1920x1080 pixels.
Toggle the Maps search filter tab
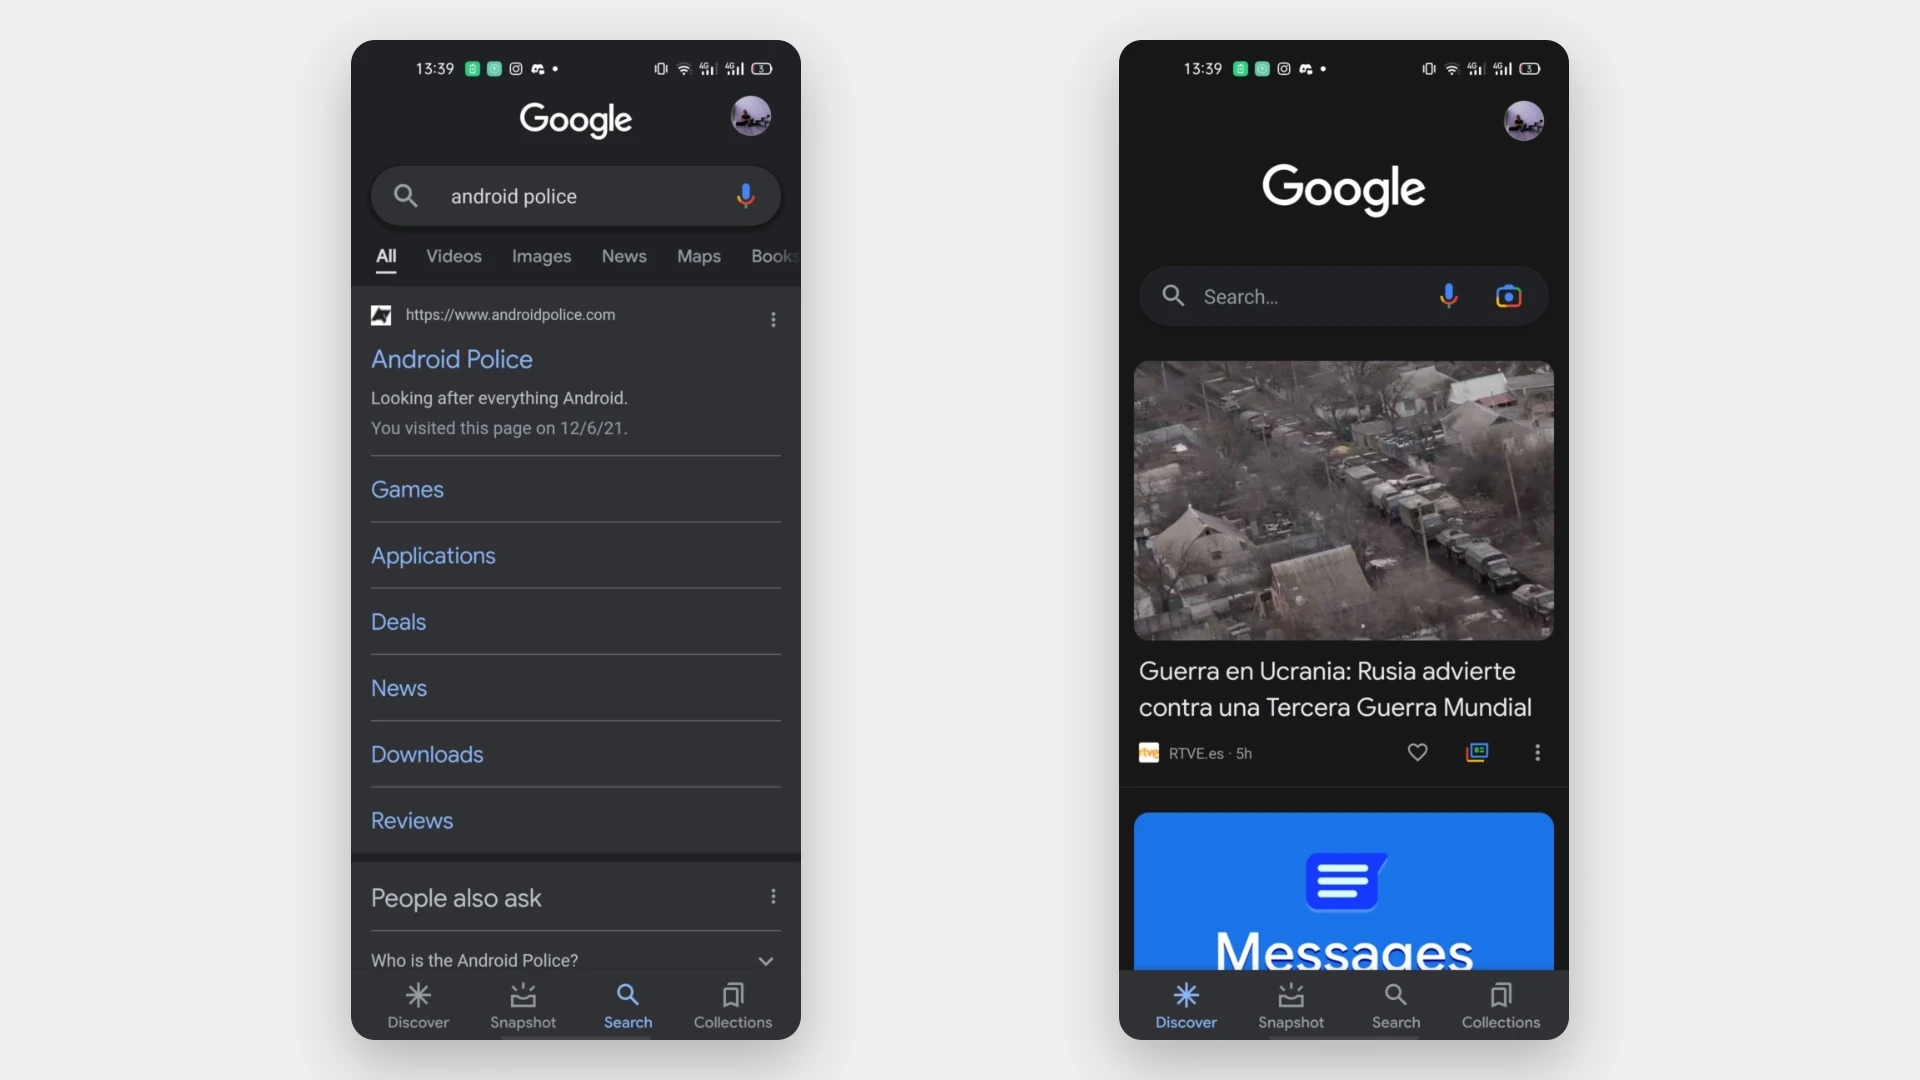[699, 256]
